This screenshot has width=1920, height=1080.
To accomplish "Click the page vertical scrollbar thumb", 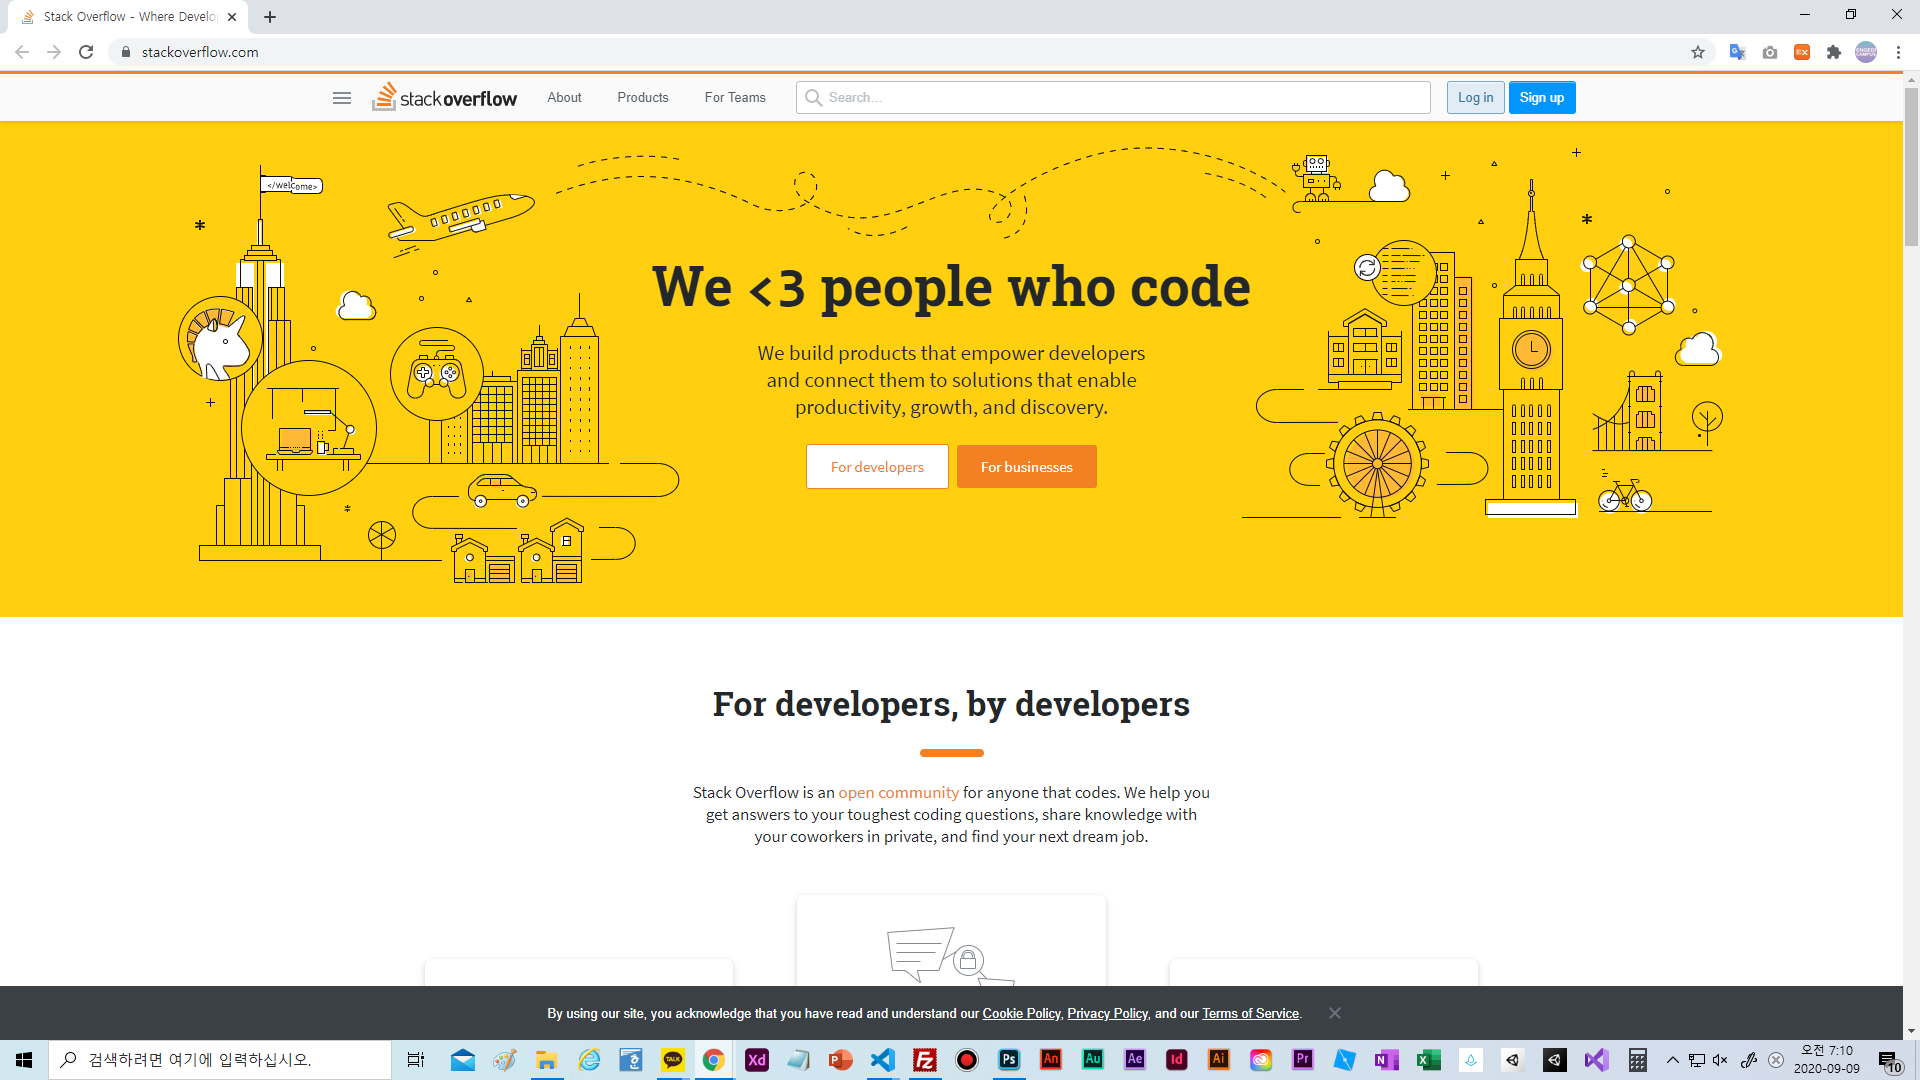I will click(x=1911, y=166).
